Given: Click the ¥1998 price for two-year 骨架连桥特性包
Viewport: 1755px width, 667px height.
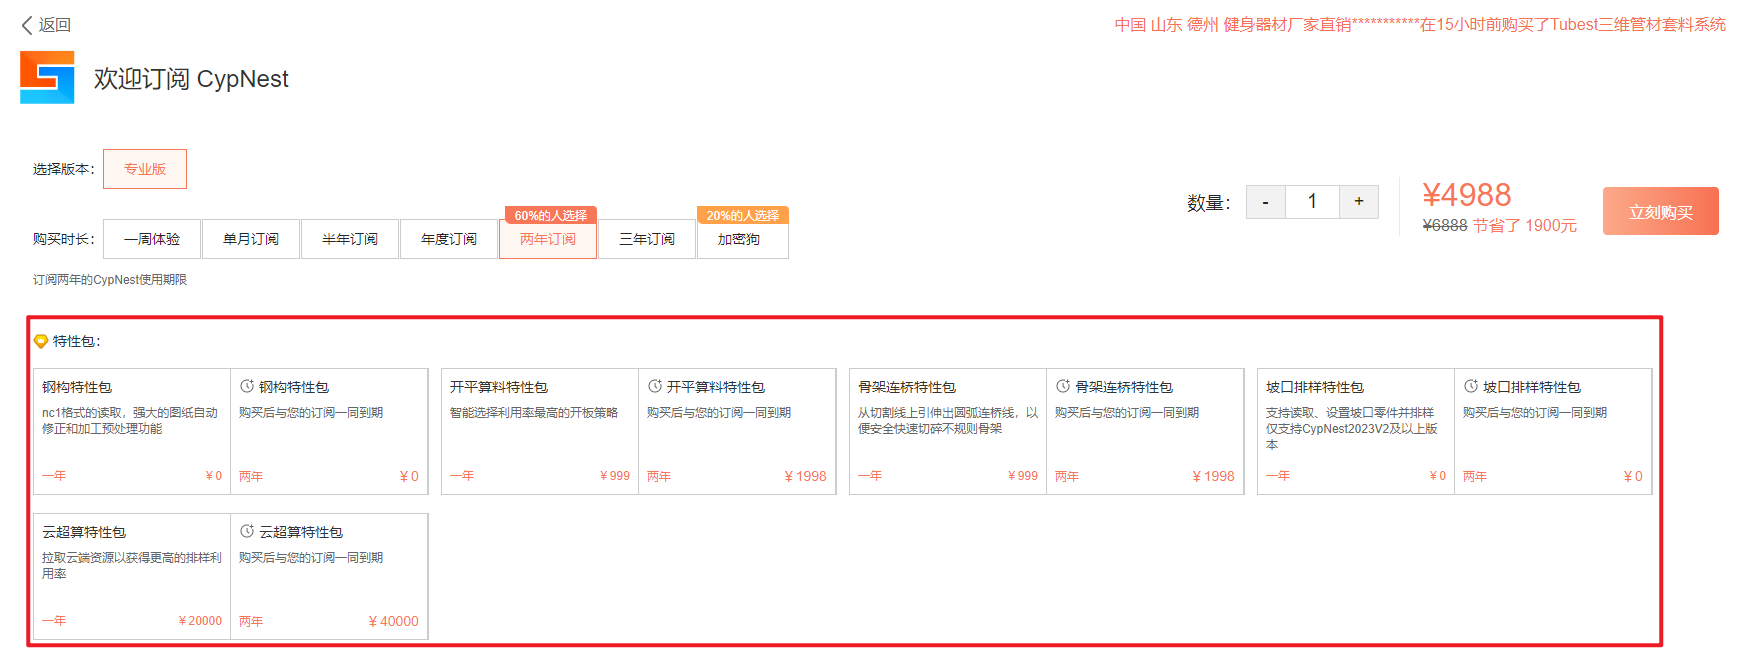Looking at the screenshot, I should (x=1214, y=476).
